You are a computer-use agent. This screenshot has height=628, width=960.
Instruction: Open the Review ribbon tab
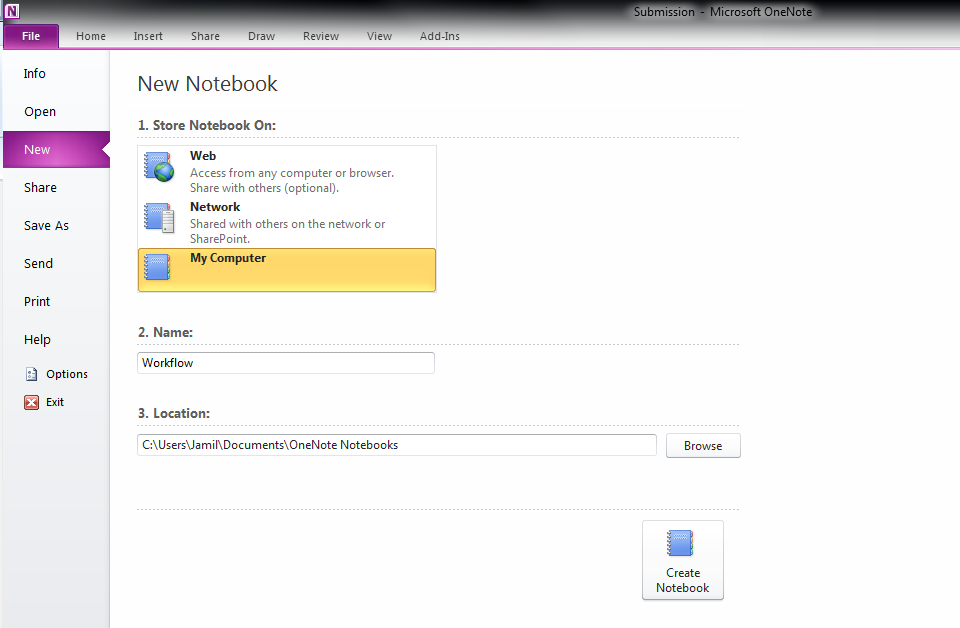[321, 36]
